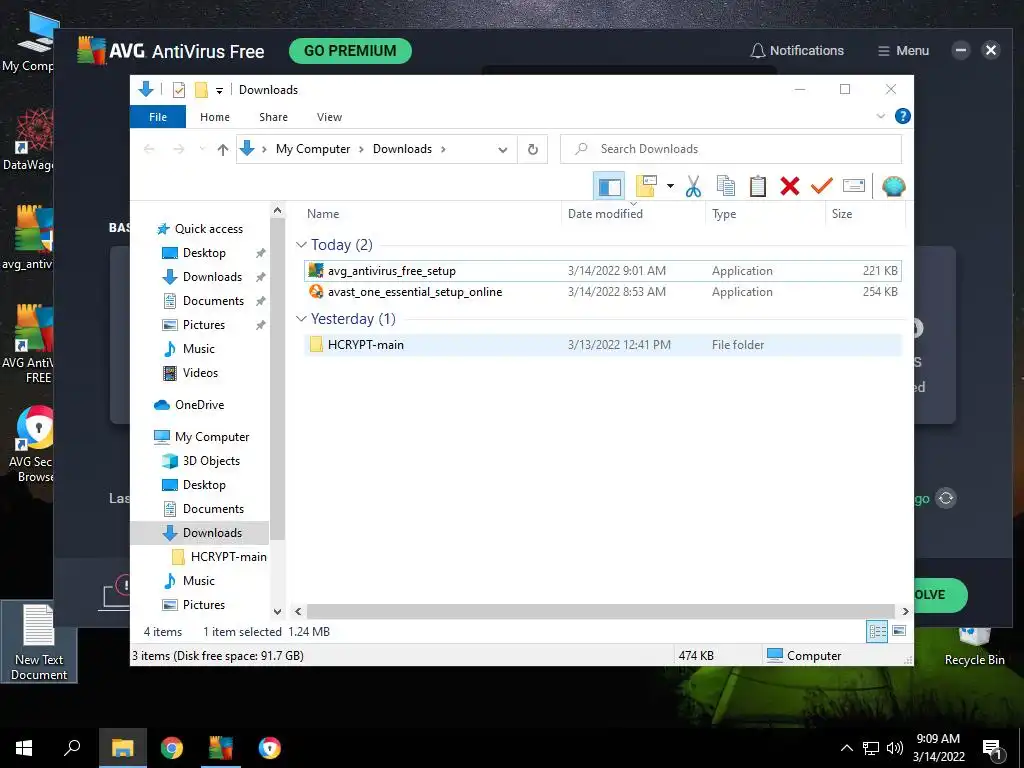Viewport: 1024px width, 768px height.
Task: Open Notifications in the AVG window
Action: coord(797,51)
